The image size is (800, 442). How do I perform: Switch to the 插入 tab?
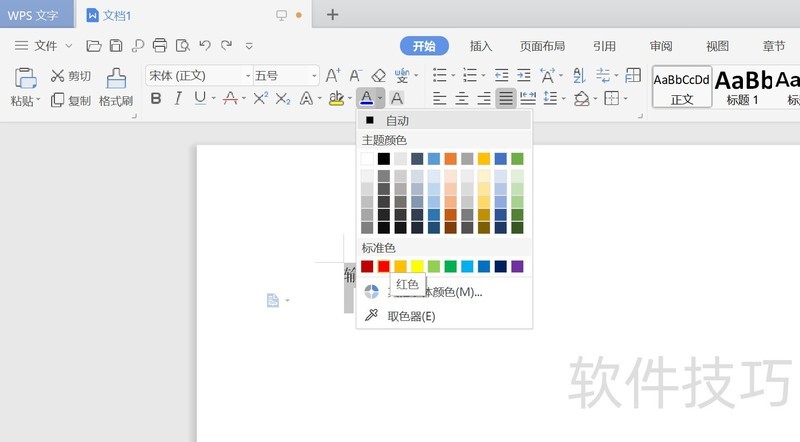[x=481, y=46]
